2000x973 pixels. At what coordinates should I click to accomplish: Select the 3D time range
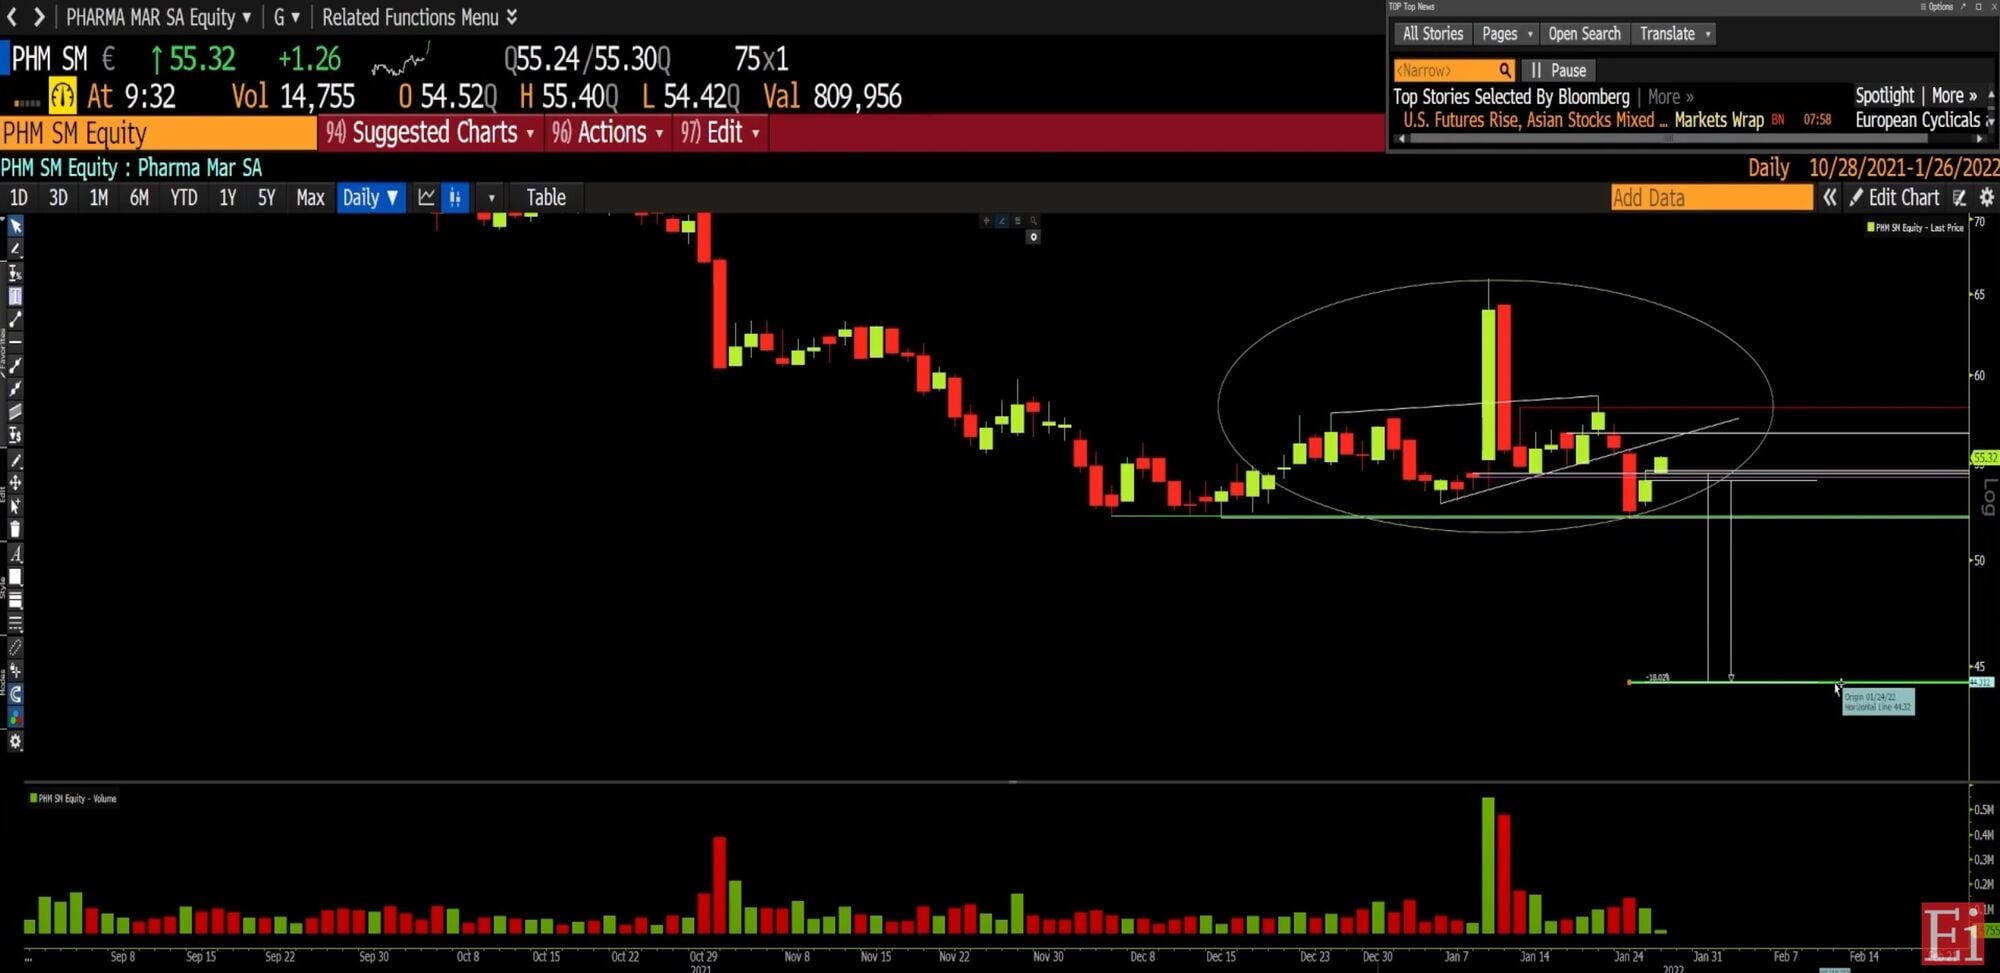pos(59,198)
